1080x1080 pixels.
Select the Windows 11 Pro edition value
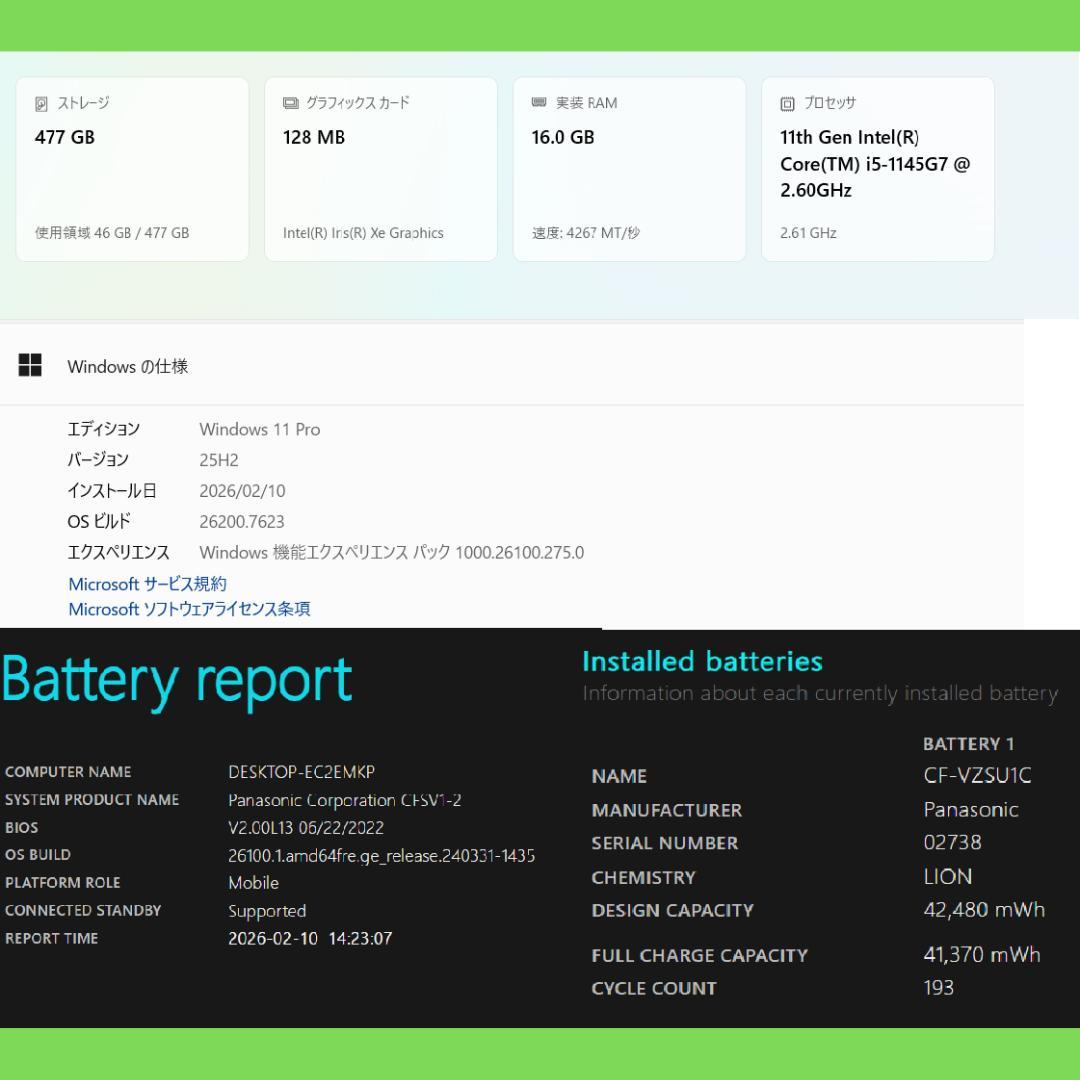259,429
